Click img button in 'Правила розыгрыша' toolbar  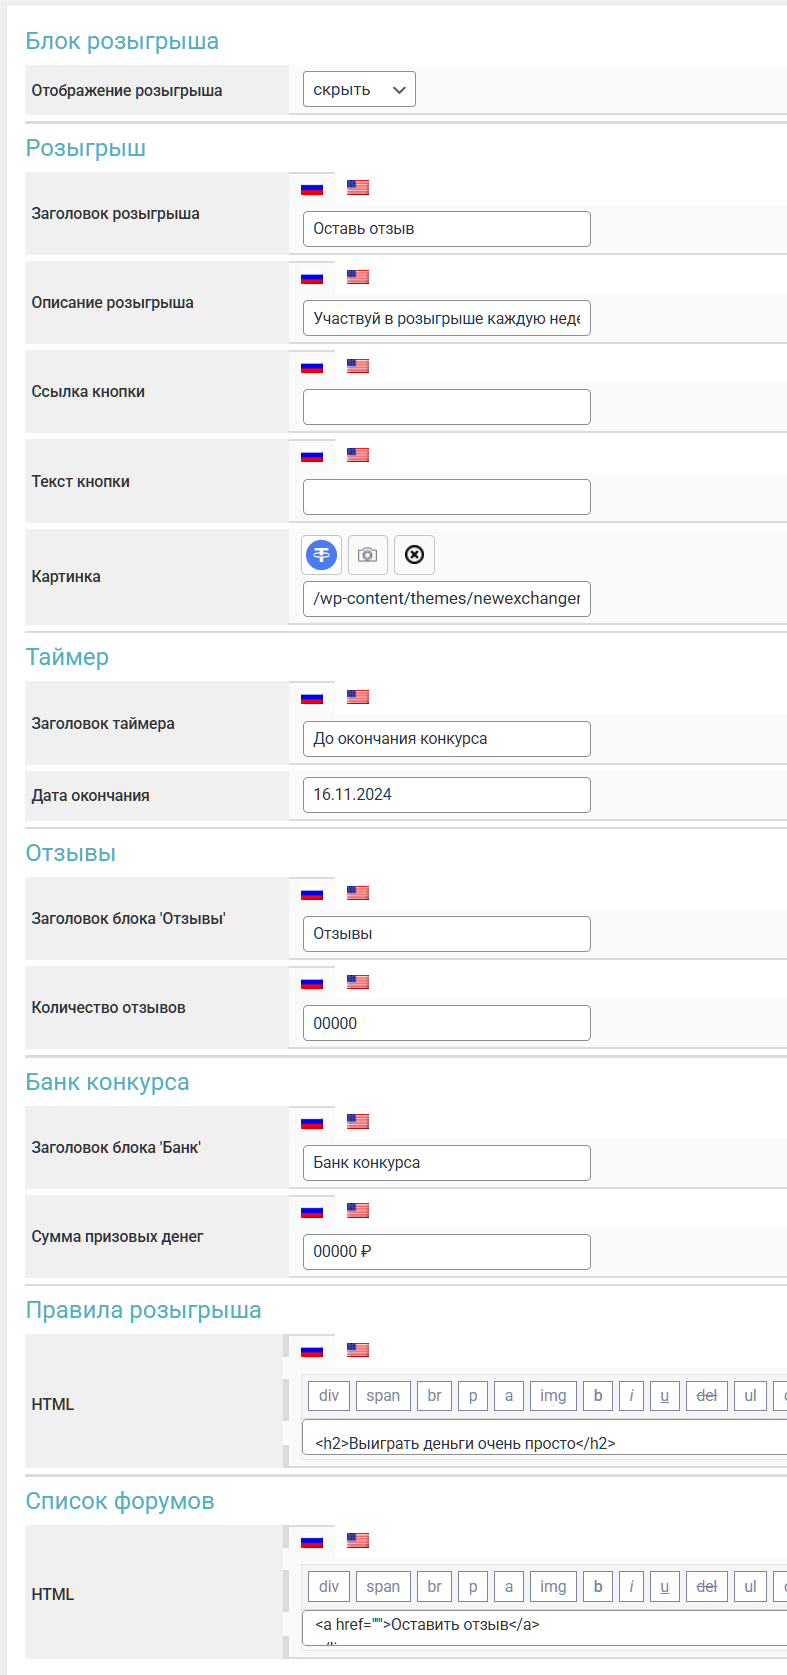tap(553, 1396)
